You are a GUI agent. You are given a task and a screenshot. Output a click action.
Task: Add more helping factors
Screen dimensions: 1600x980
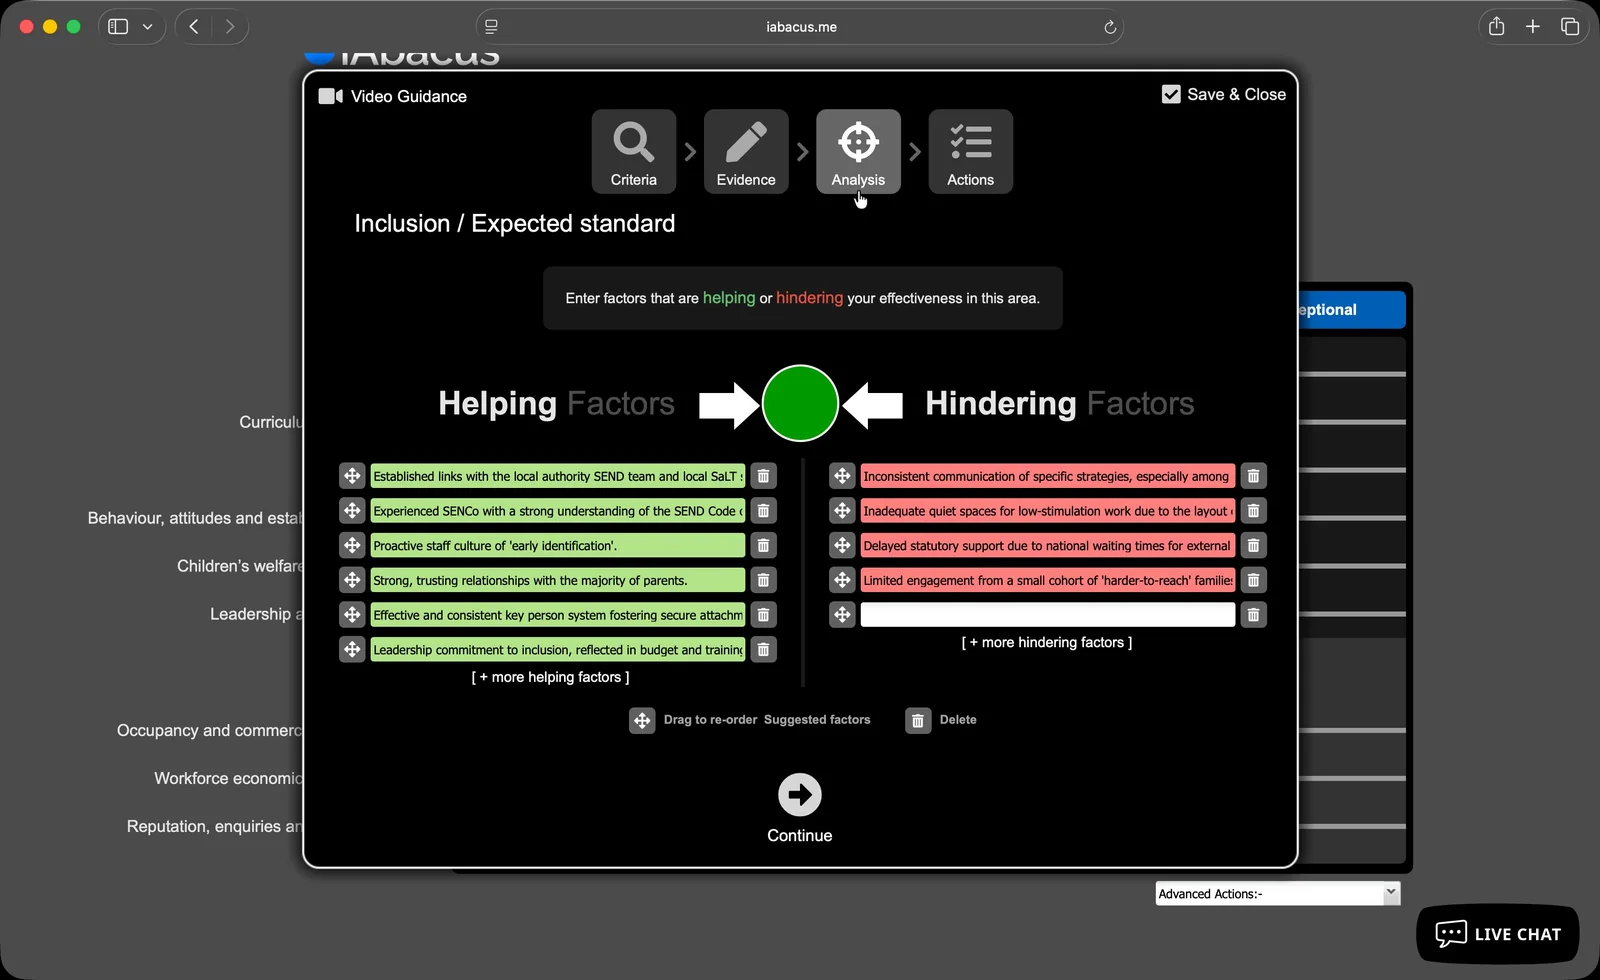(x=550, y=677)
